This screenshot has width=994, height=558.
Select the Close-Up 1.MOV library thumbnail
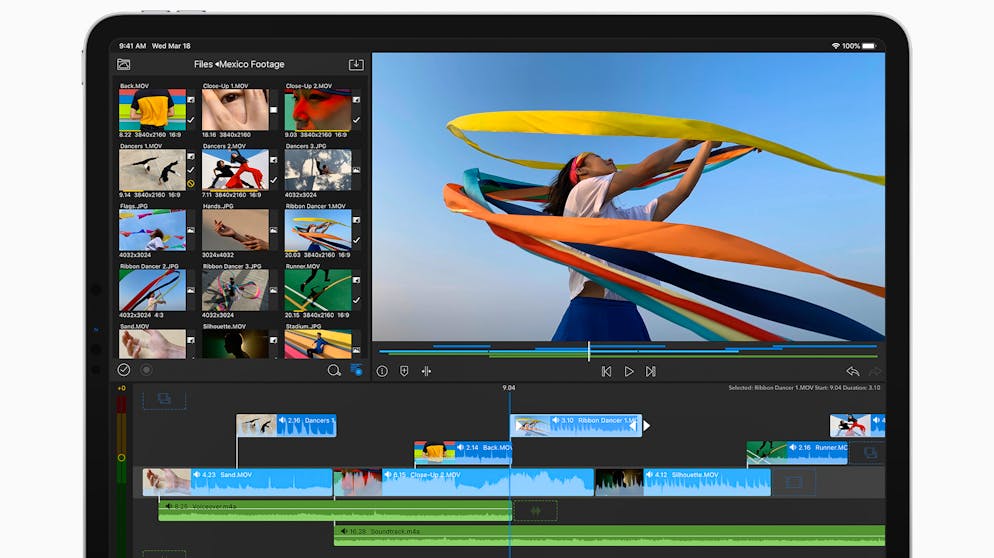(x=235, y=110)
